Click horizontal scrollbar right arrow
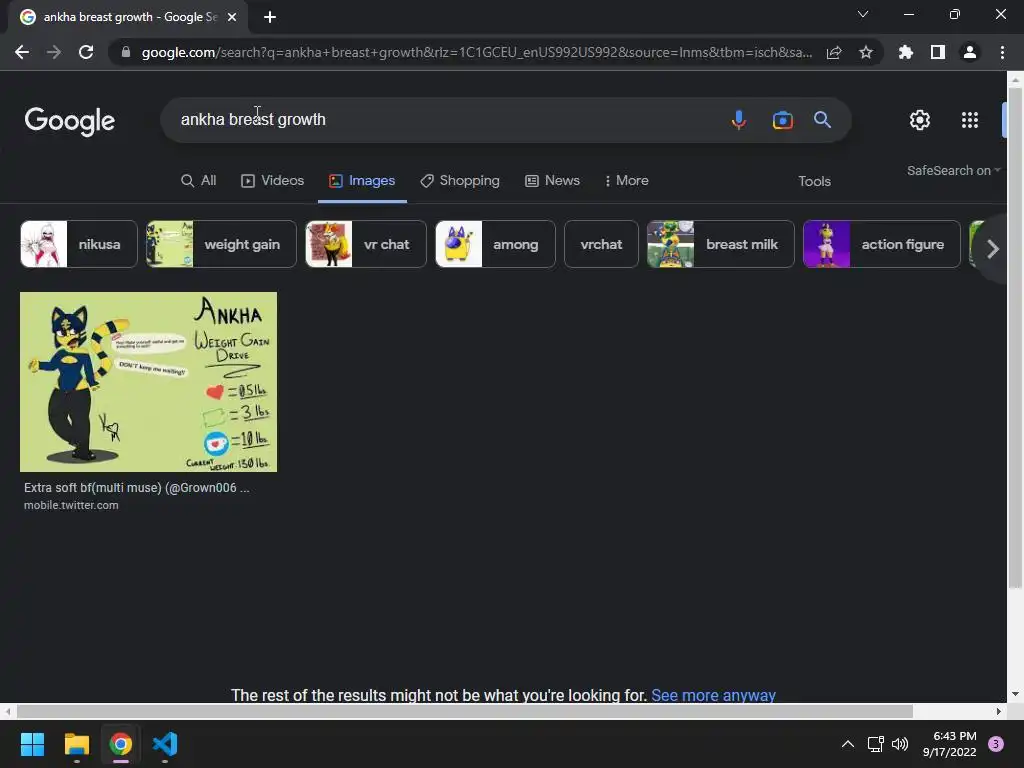1024x768 pixels. [x=999, y=711]
